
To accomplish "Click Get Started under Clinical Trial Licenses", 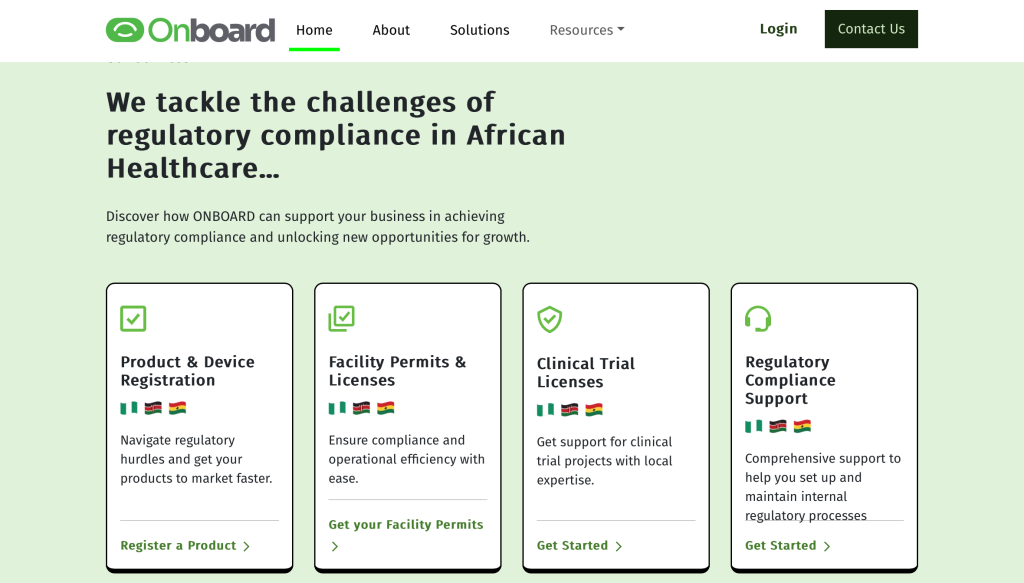I will pos(572,546).
